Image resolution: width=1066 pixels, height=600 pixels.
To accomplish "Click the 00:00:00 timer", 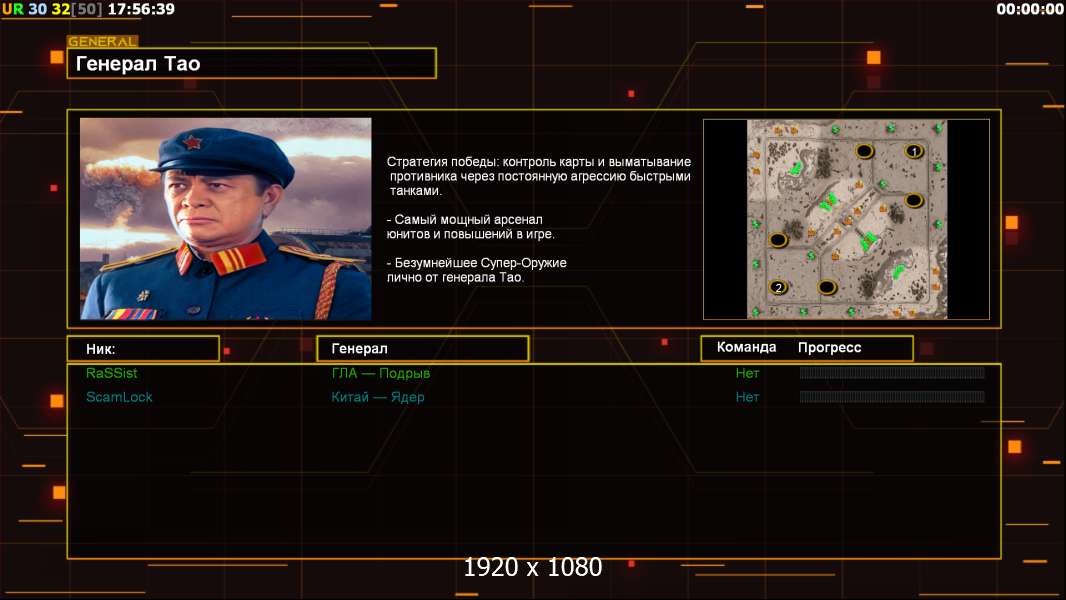I will [x=1029, y=9].
